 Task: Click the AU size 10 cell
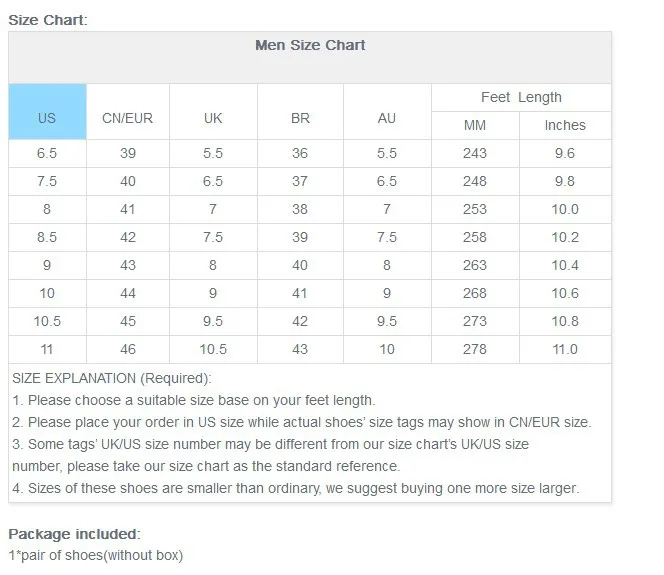[x=387, y=349]
